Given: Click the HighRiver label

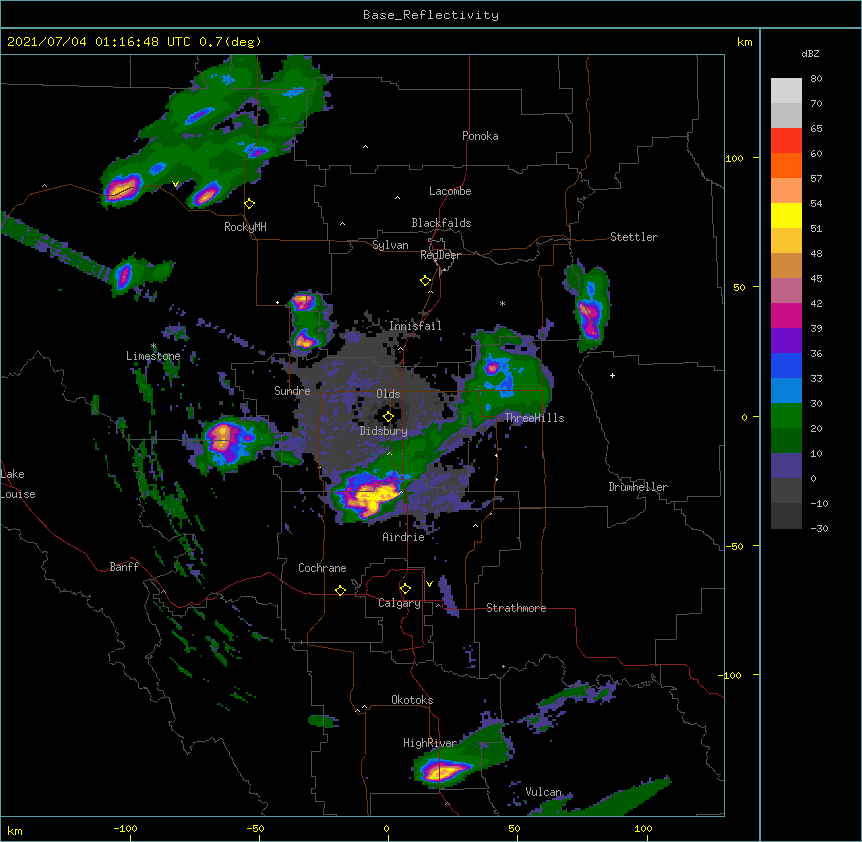Looking at the screenshot, I should point(430,743).
